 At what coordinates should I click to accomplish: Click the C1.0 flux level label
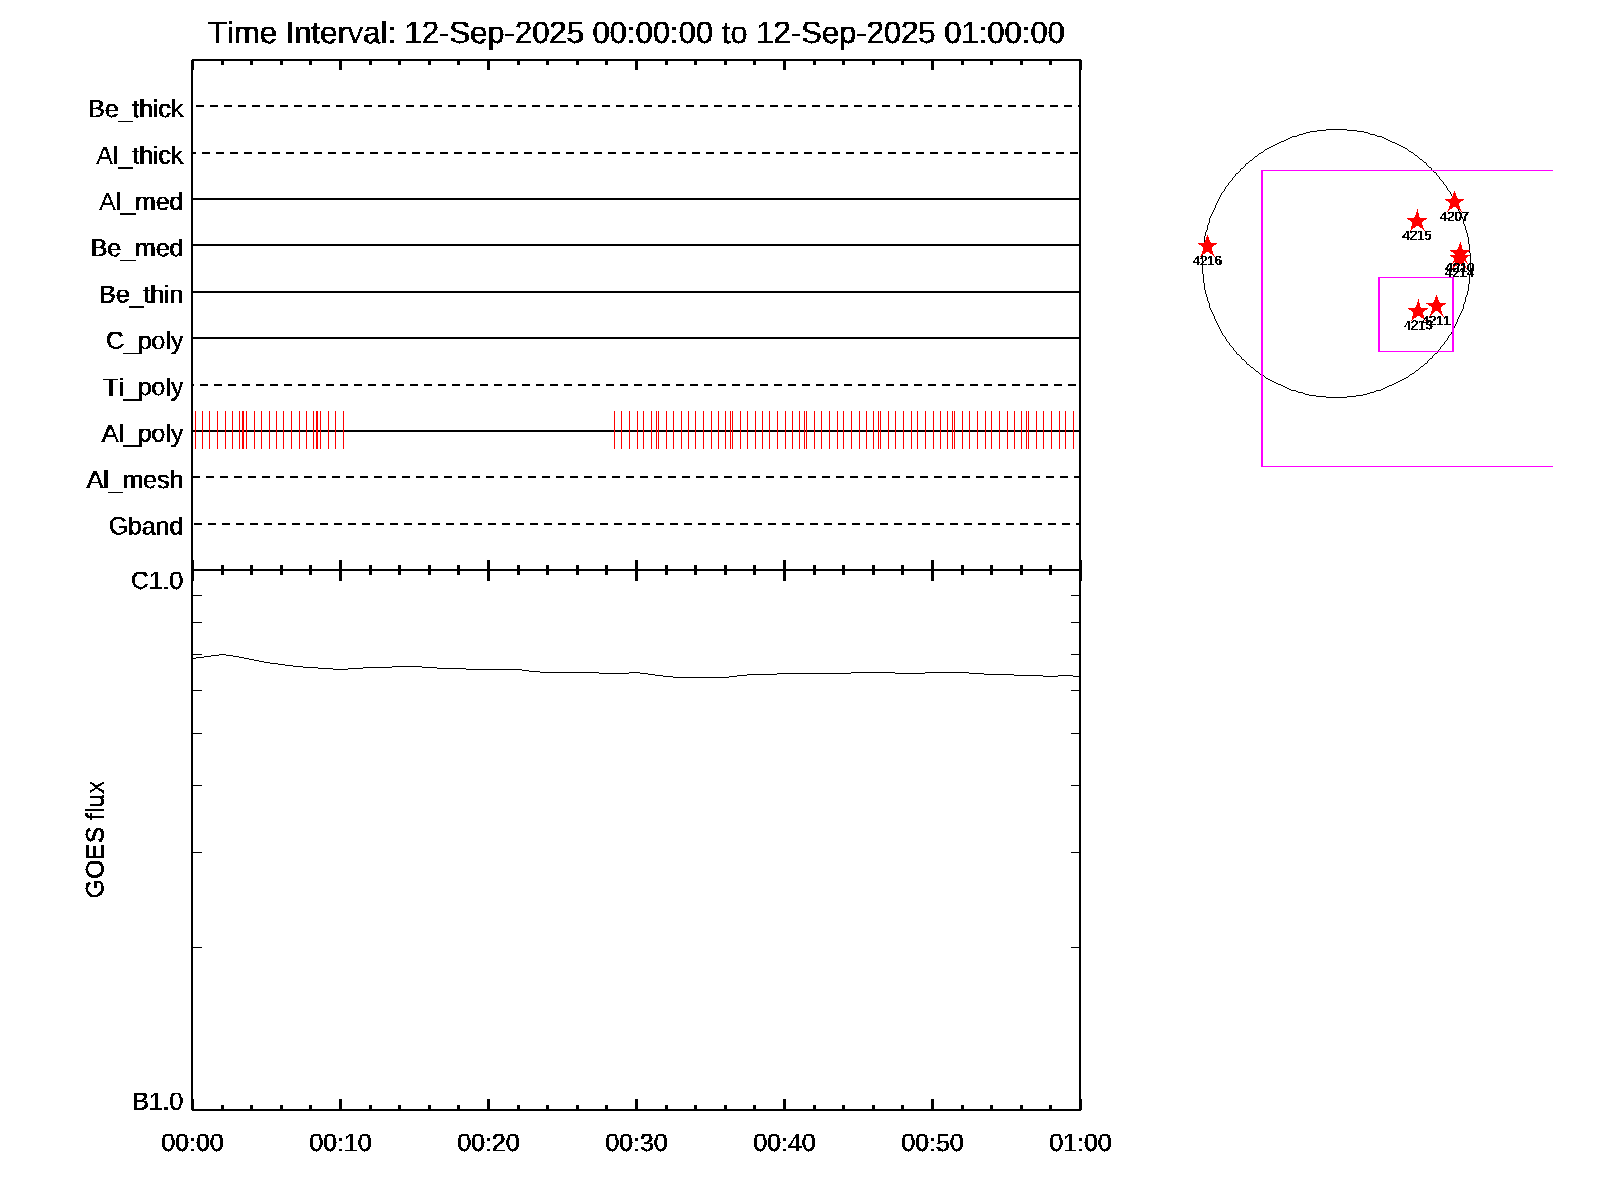point(157,581)
